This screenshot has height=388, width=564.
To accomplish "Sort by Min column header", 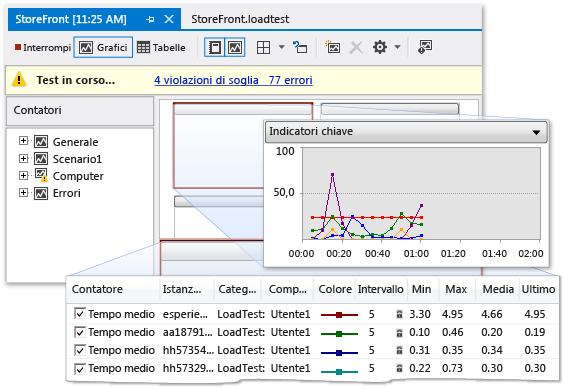I will pyautogui.click(x=422, y=289).
